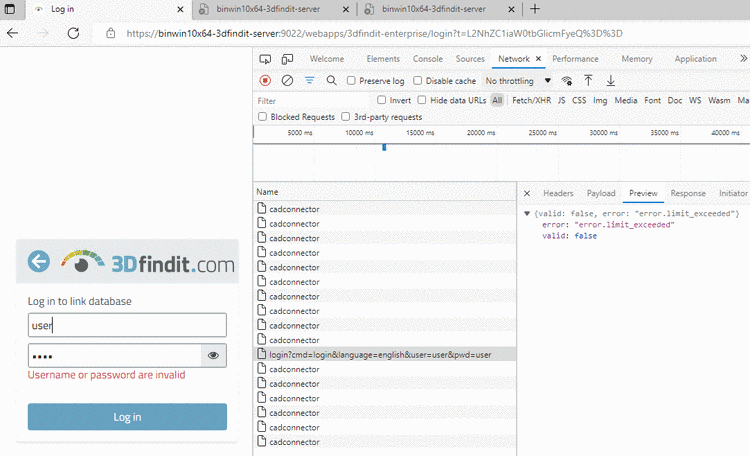Image resolution: width=750 pixels, height=456 pixels.
Task: Open network search with magnifier icon
Action: click(x=331, y=80)
